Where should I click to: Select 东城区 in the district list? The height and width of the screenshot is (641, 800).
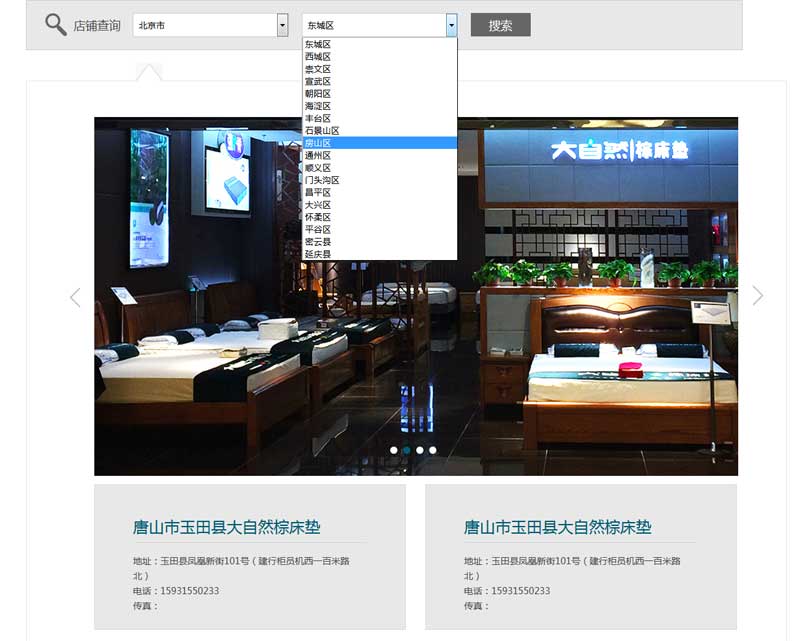[380, 44]
